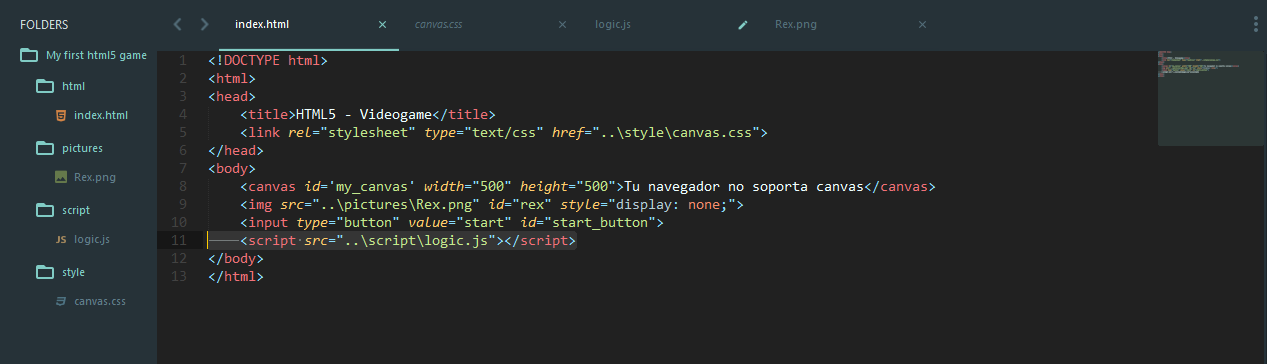The height and width of the screenshot is (364, 1267).
Task: Click line number 5 in the gutter
Action: [x=183, y=132]
